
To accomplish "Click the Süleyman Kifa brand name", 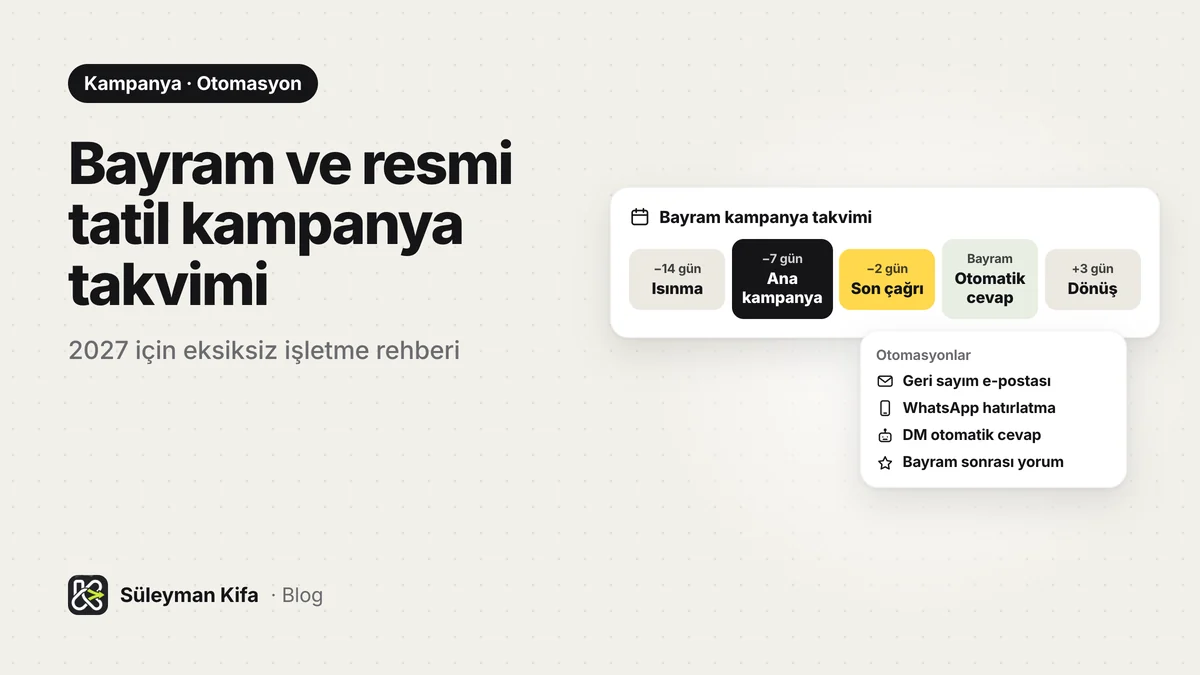I will (x=189, y=595).
